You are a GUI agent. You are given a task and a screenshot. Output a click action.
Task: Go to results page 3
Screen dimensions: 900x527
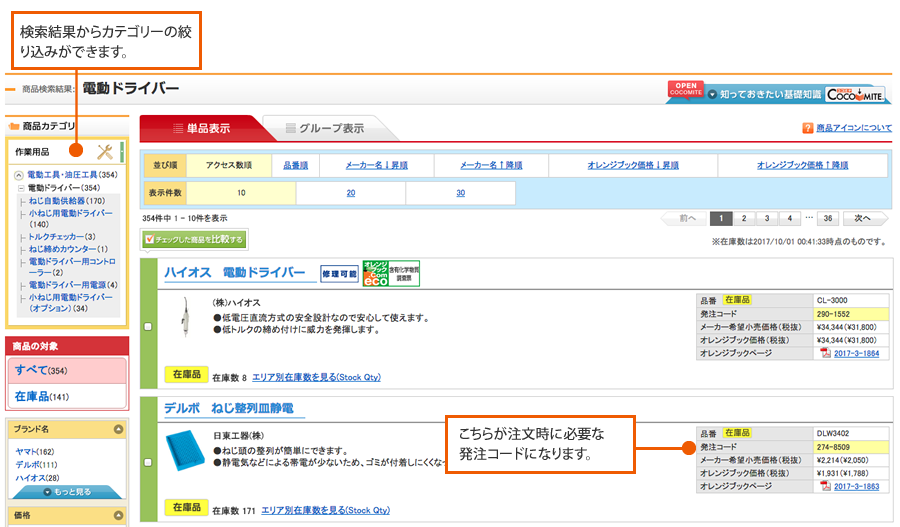767,218
